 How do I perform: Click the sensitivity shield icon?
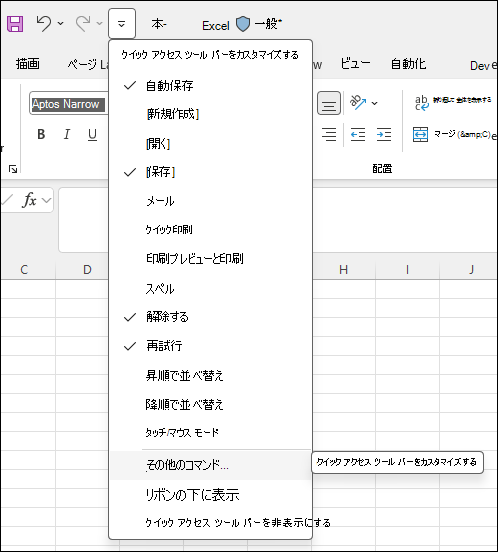click(243, 24)
